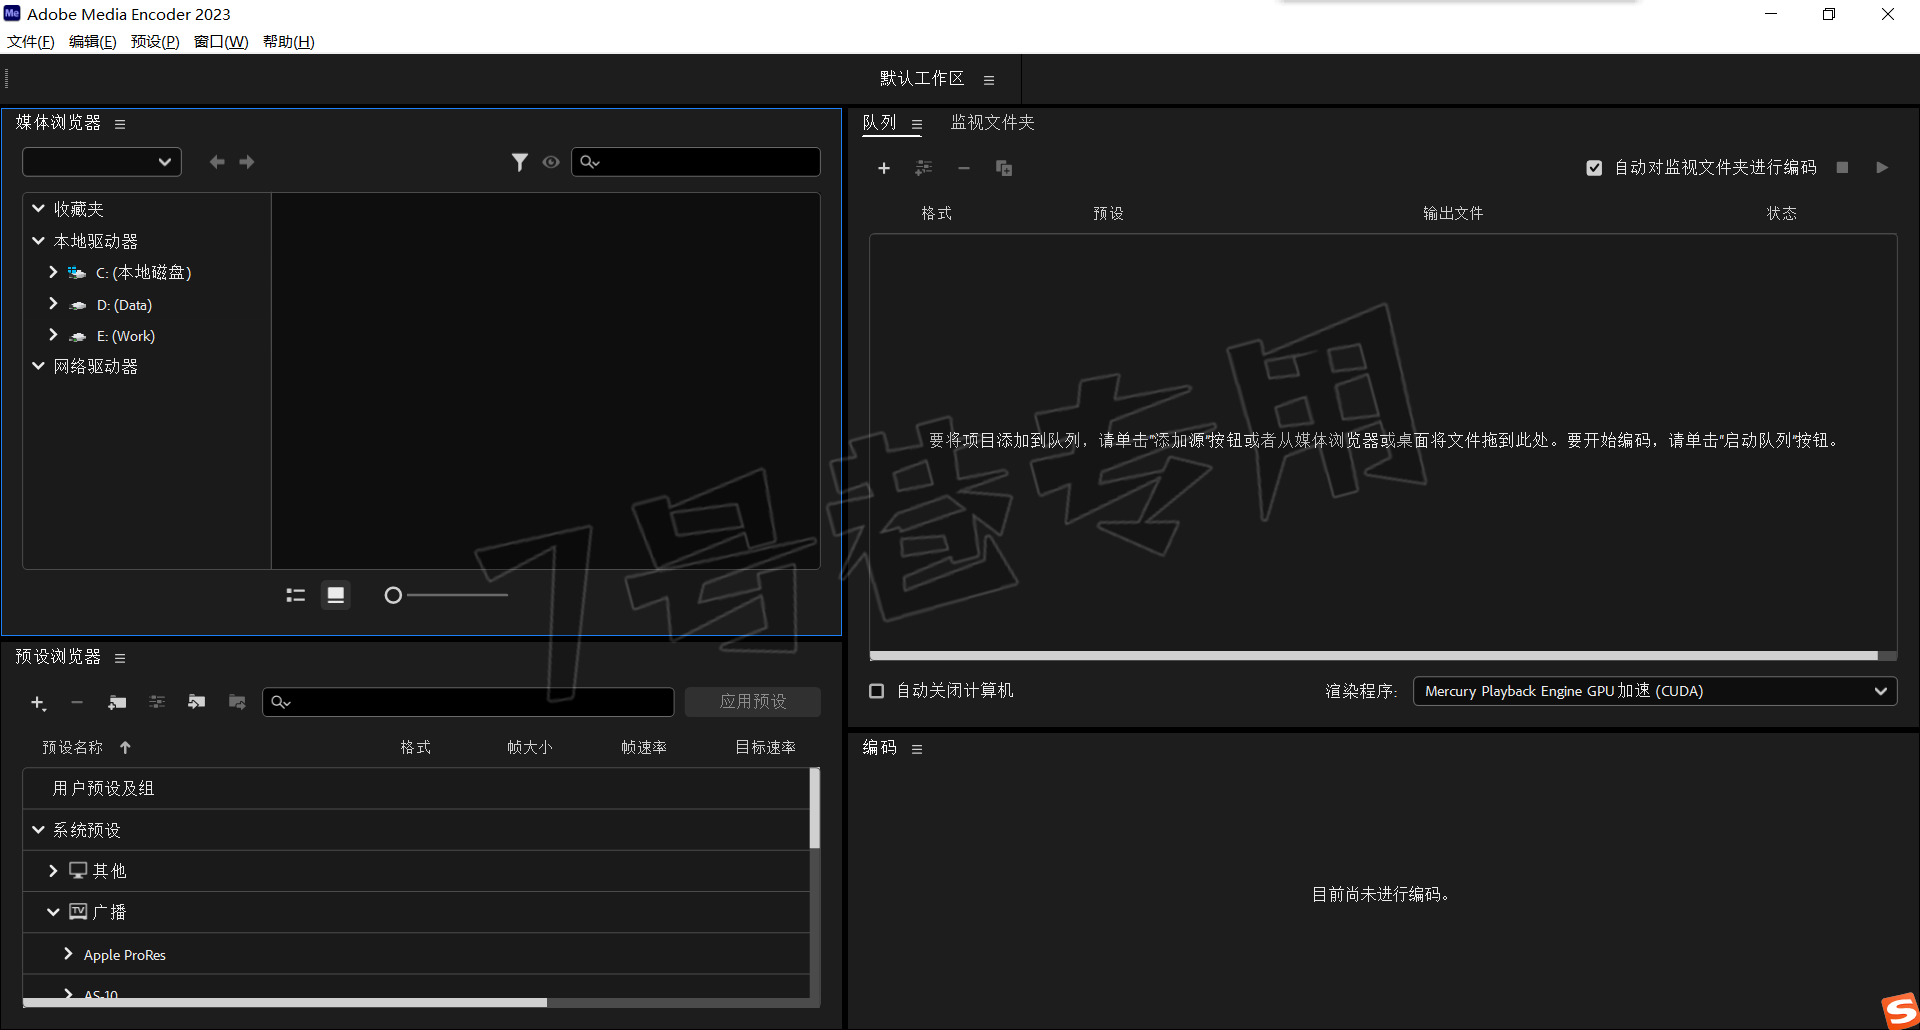Switch to the 监视文件夹 watch folders tab
This screenshot has width=1920, height=1030.
click(992, 123)
